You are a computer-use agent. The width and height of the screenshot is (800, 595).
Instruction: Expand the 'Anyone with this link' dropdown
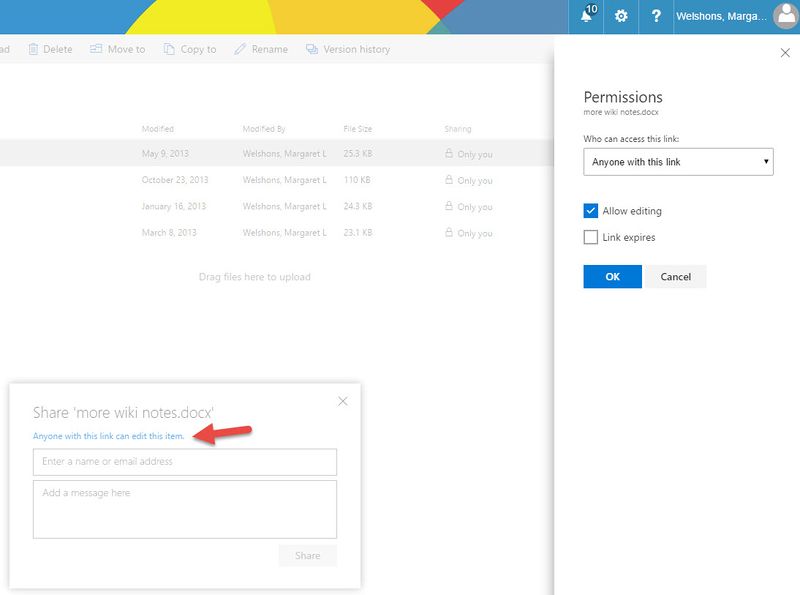pyautogui.click(x=678, y=161)
